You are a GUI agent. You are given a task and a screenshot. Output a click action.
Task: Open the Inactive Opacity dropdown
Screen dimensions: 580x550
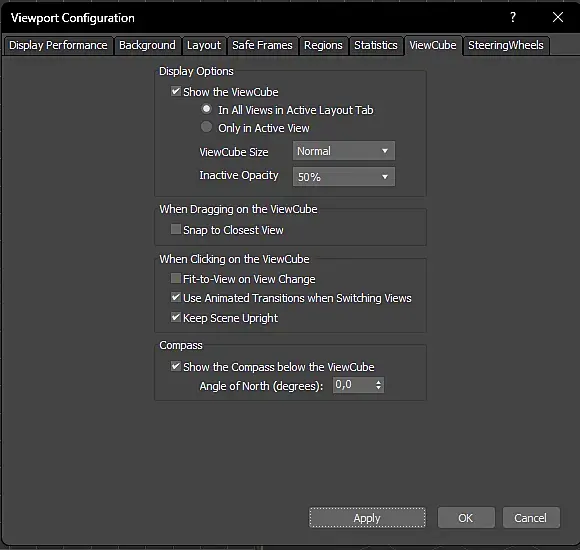click(x=344, y=177)
